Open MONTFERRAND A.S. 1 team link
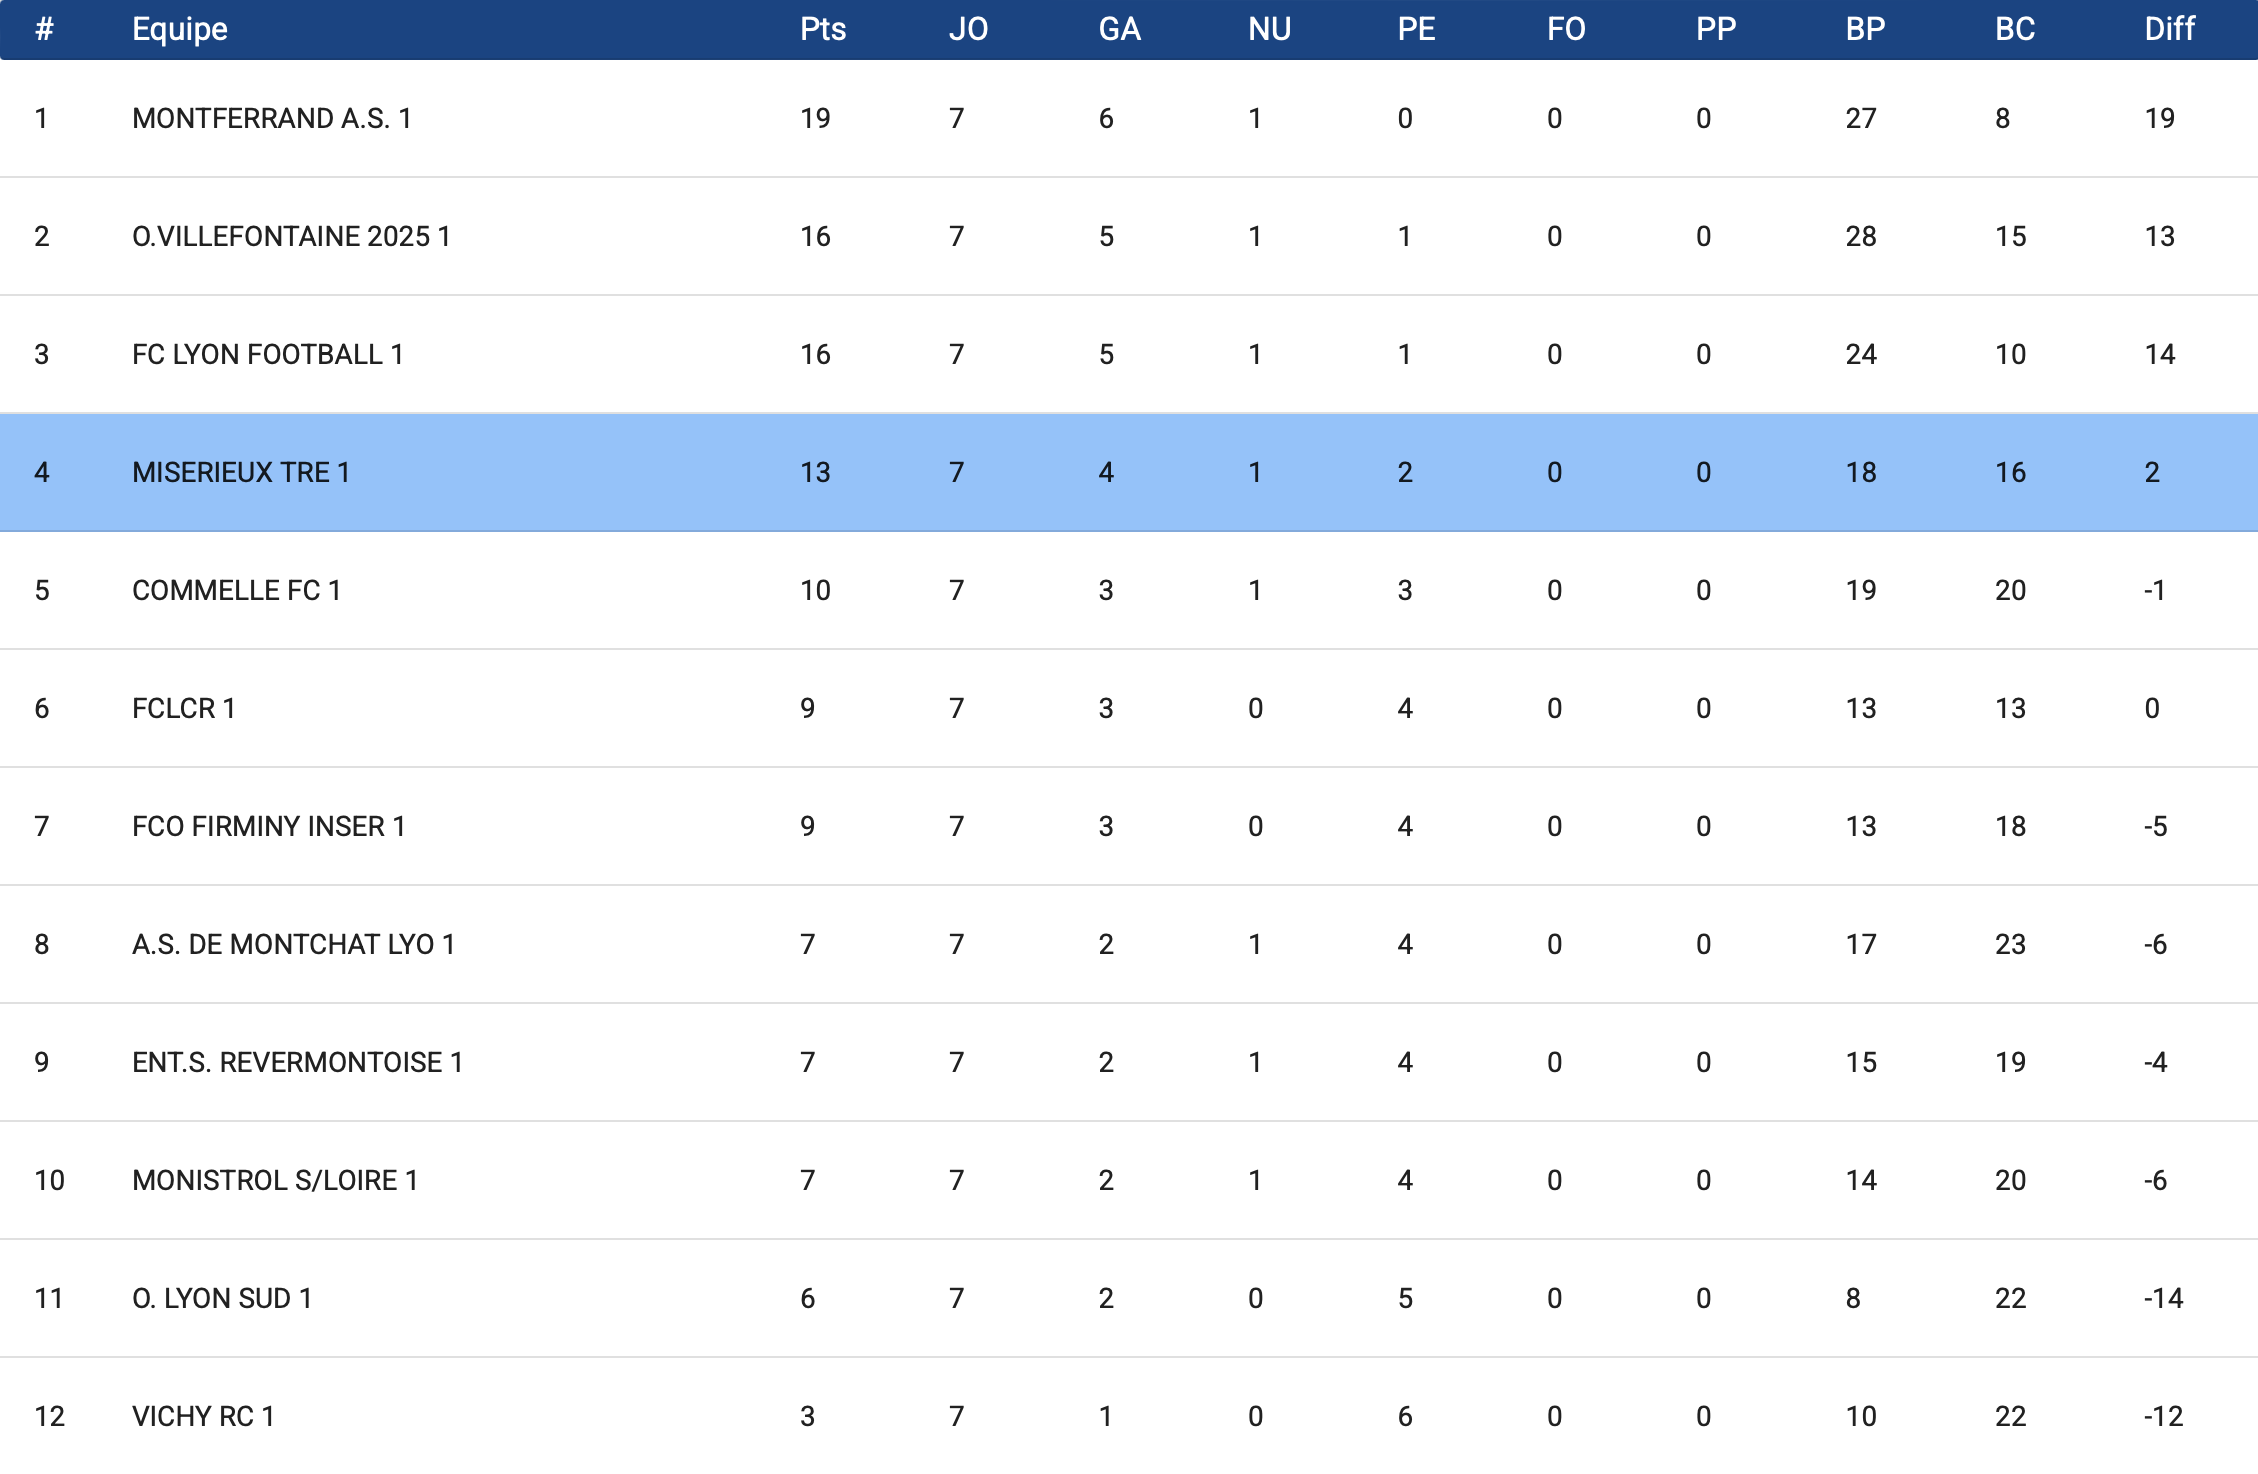 (272, 119)
